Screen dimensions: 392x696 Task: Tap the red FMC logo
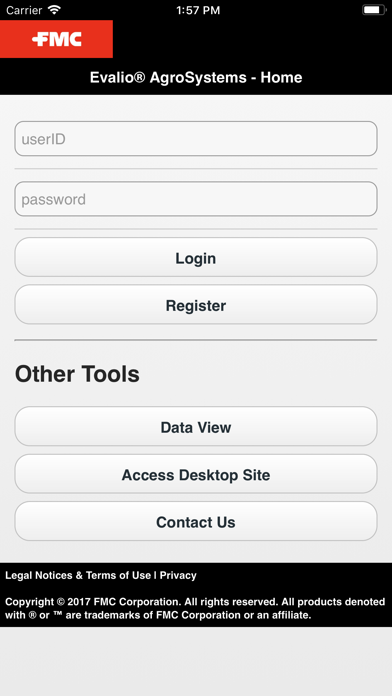coord(56,39)
